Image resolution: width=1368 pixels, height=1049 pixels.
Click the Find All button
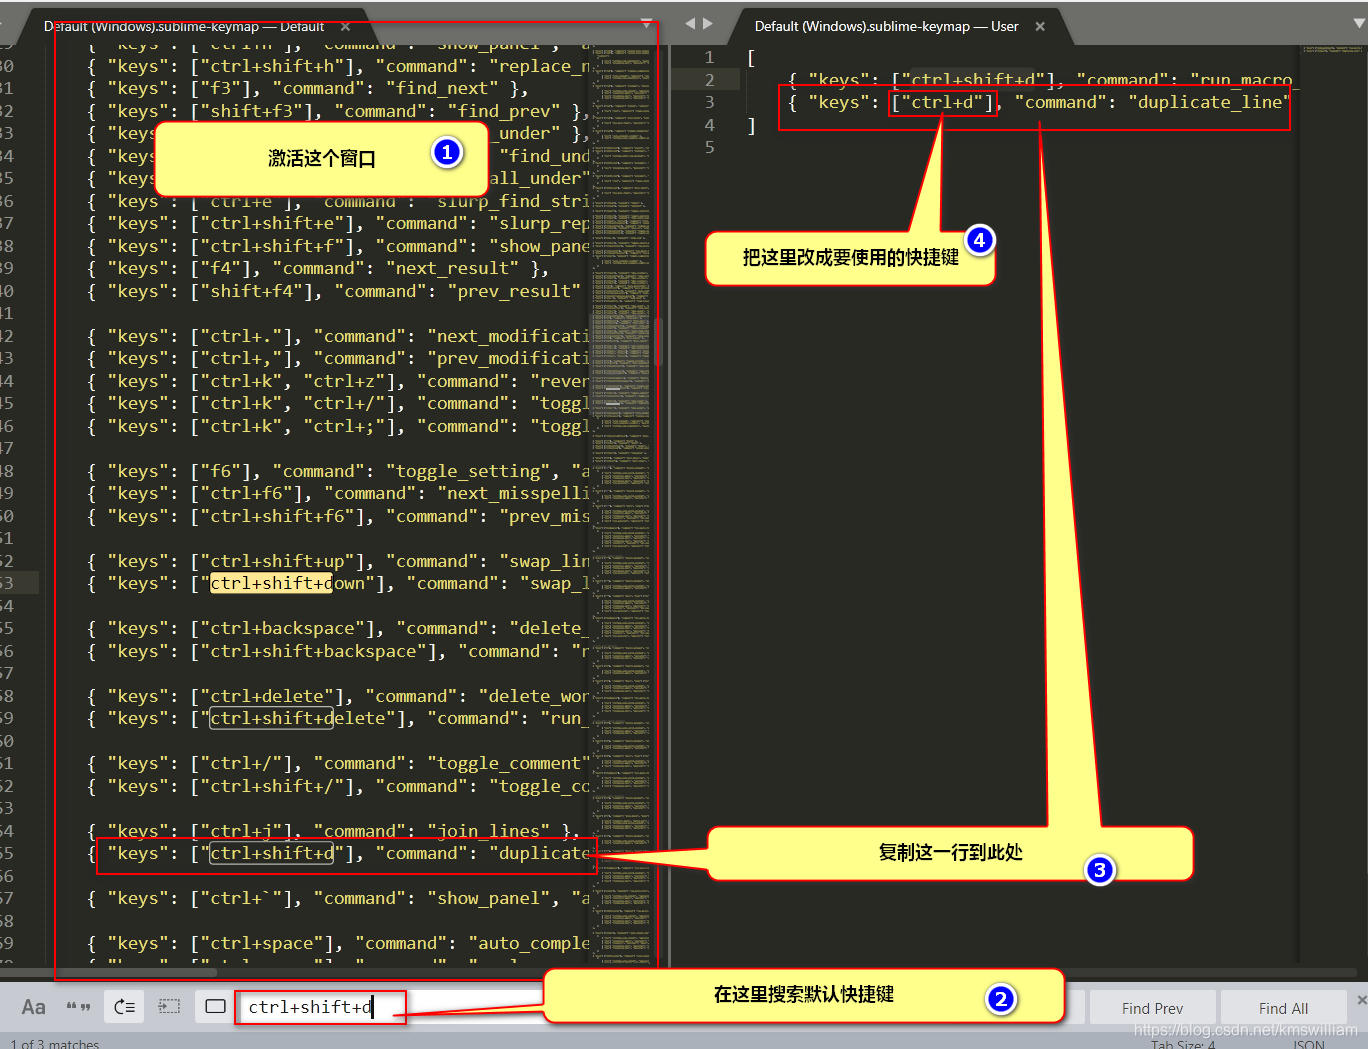pos(1283,1008)
